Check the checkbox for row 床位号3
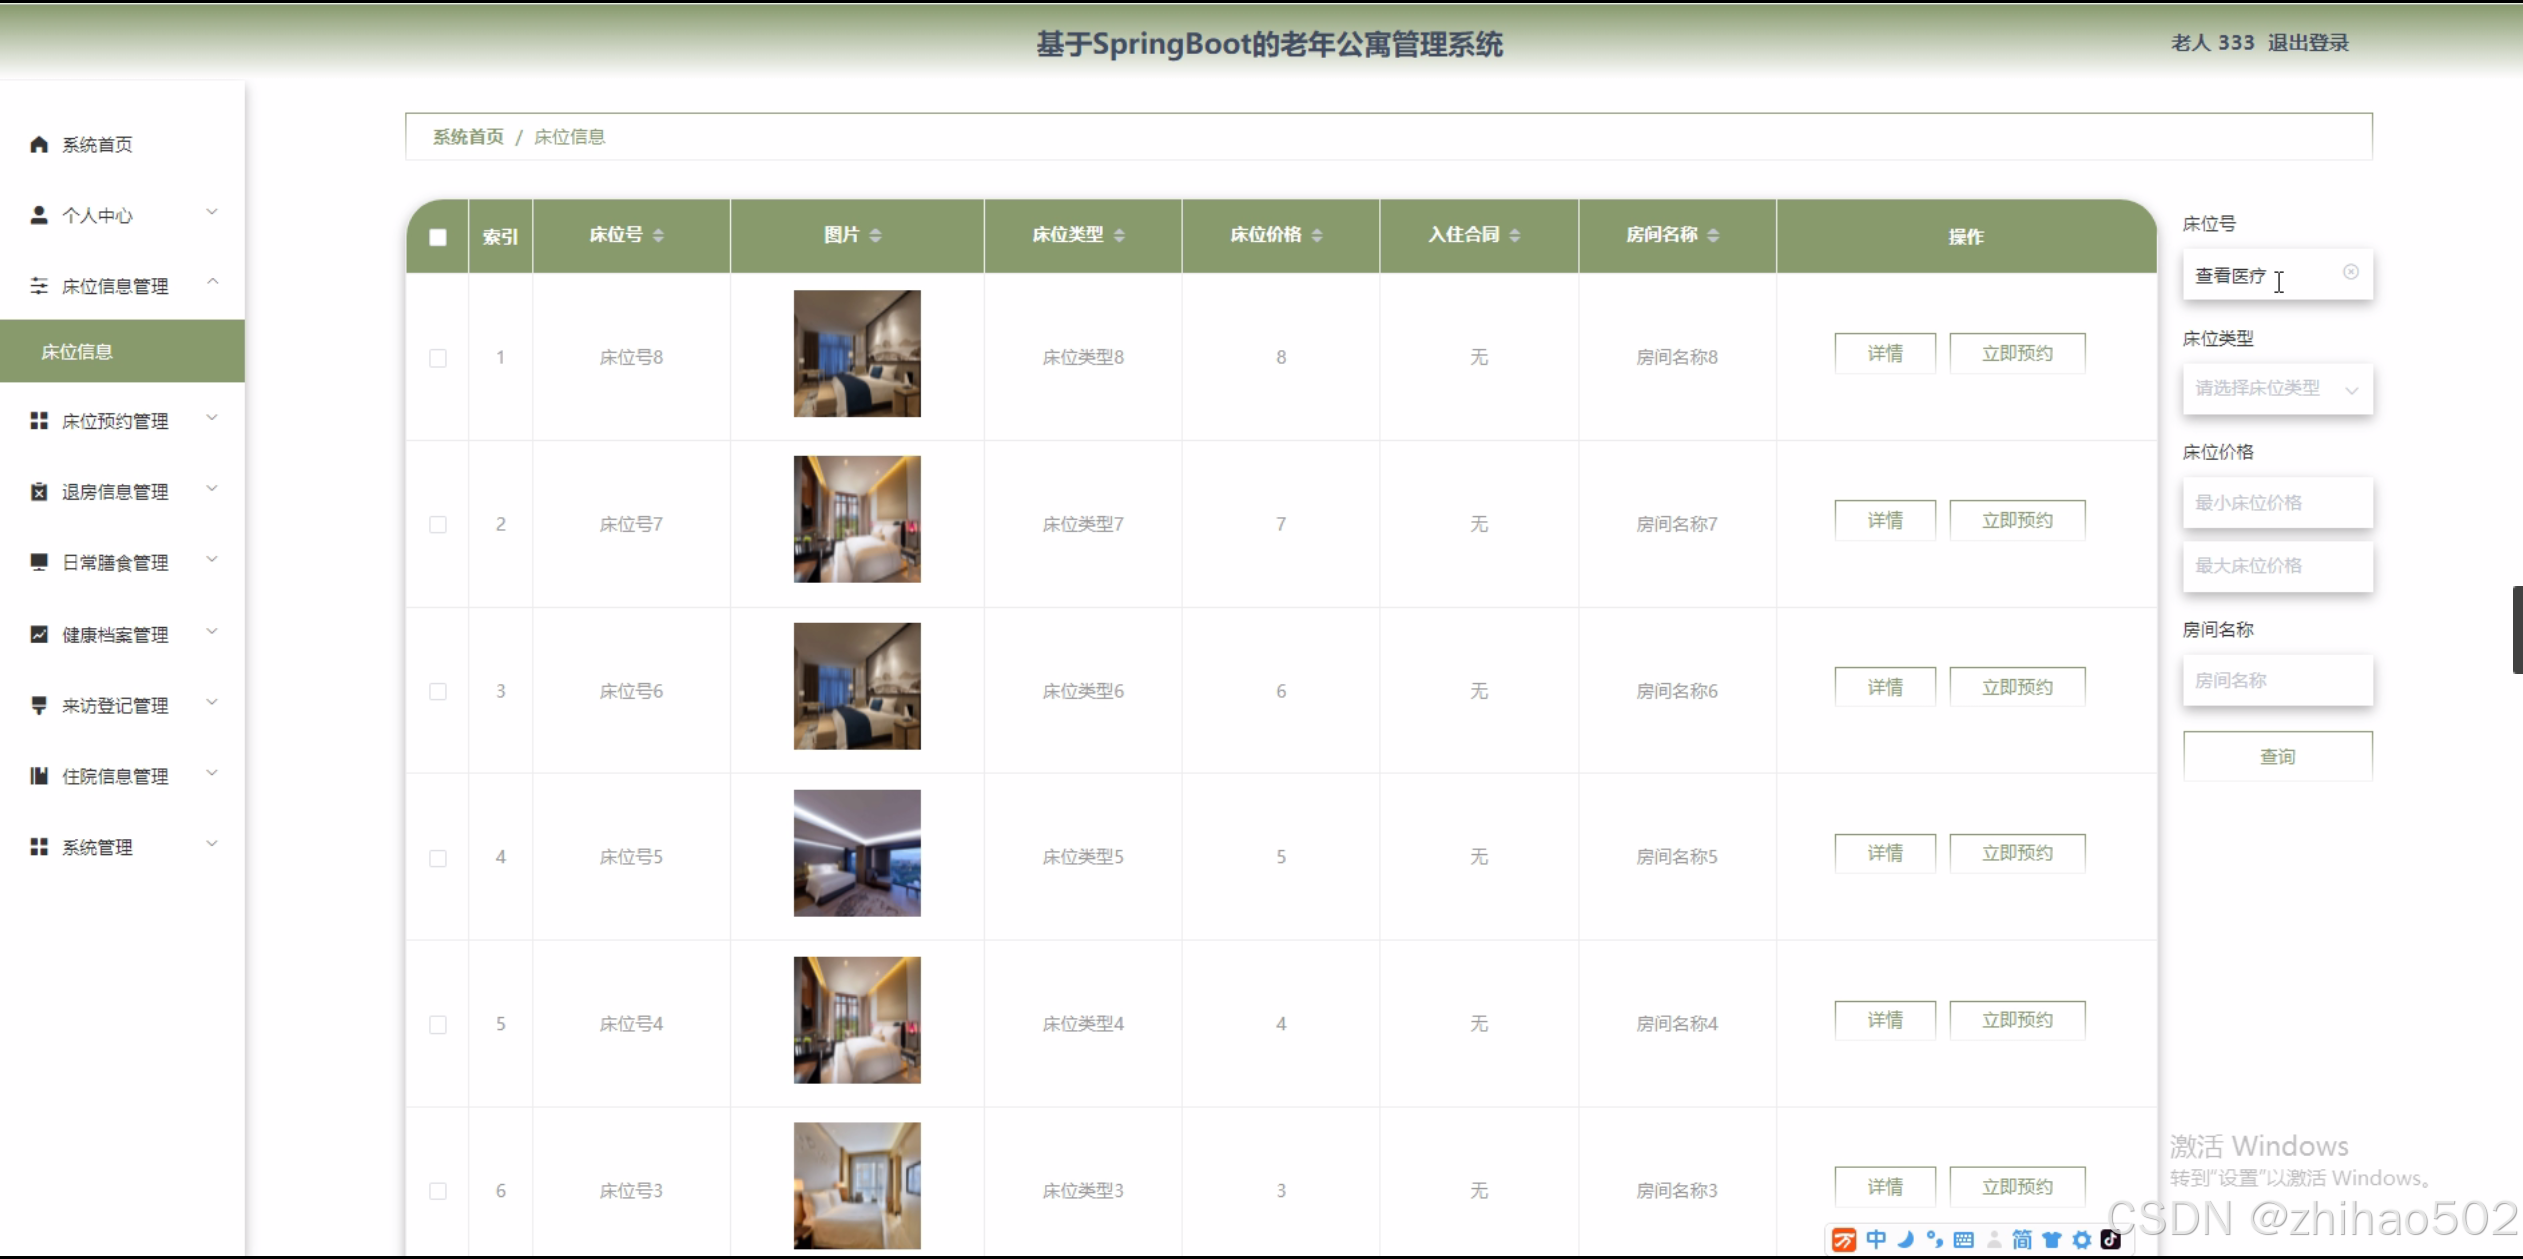This screenshot has height=1259, width=2523. coord(438,1191)
